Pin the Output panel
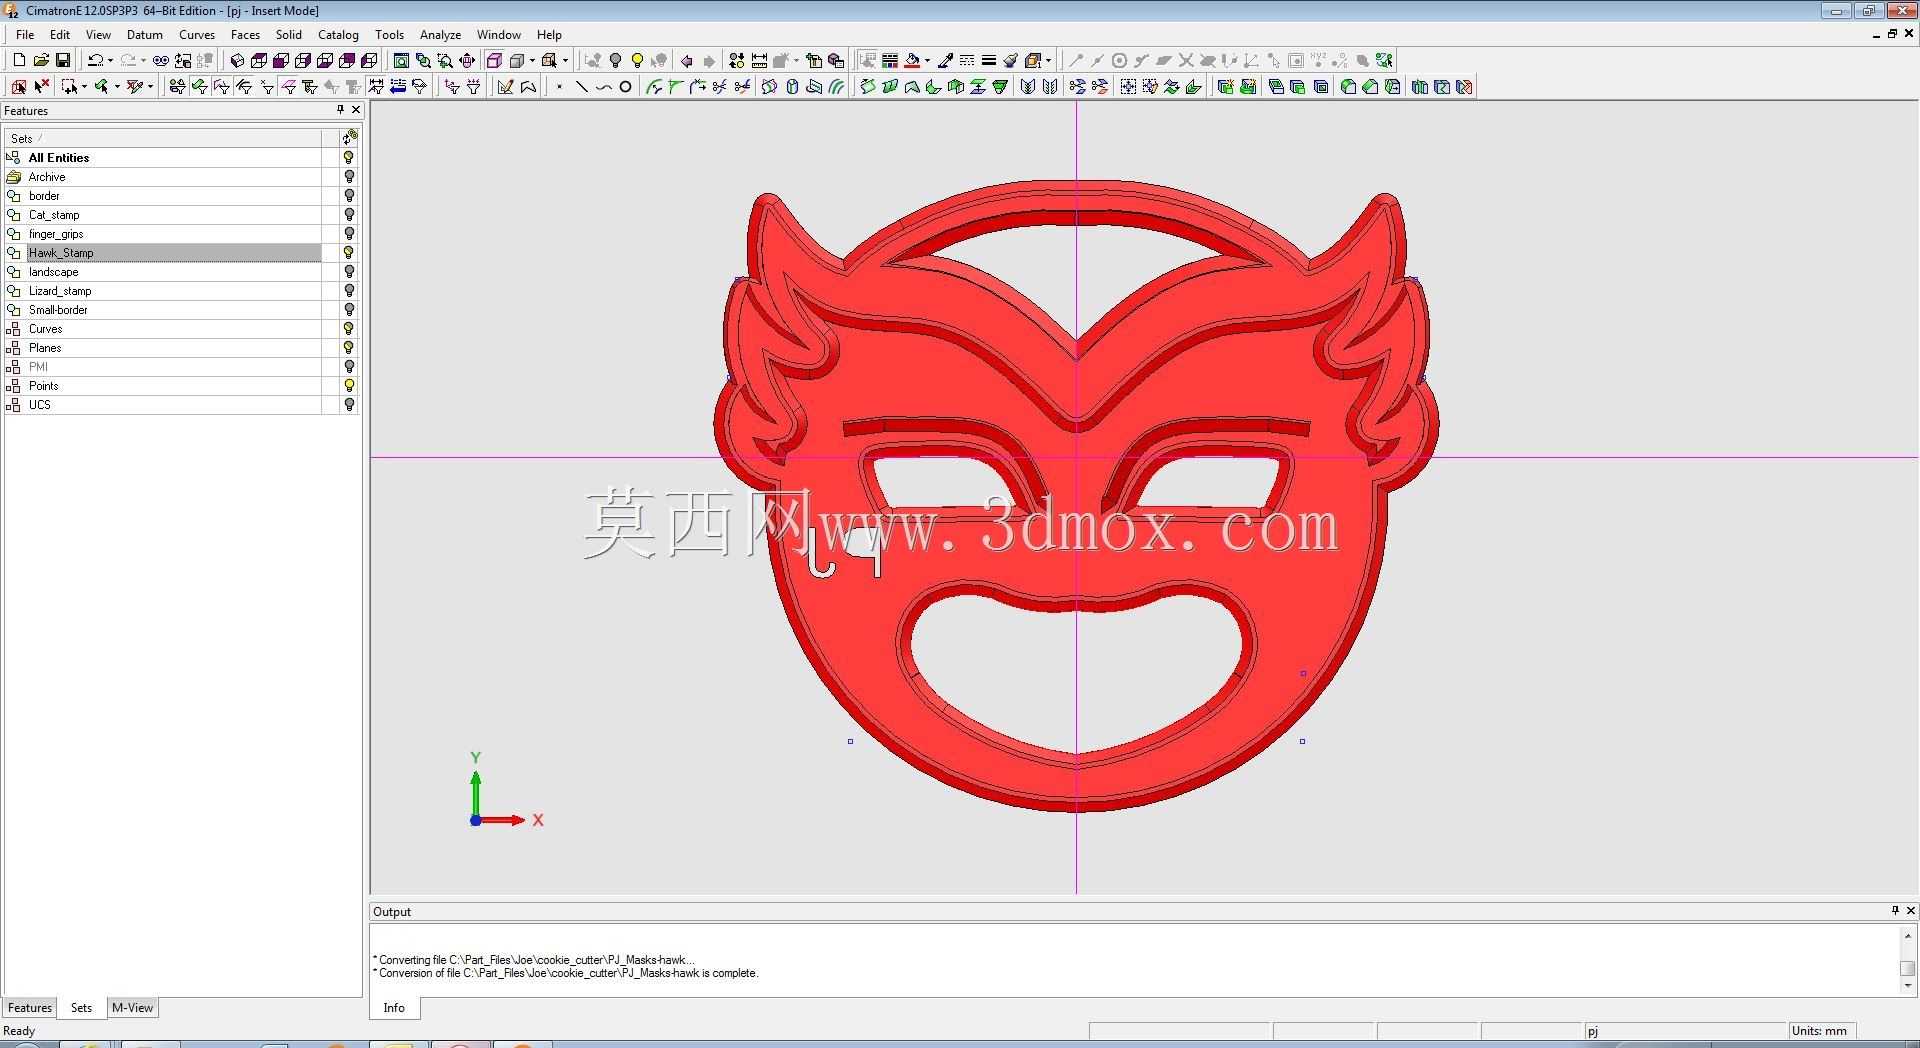The image size is (1920, 1048). (1895, 910)
